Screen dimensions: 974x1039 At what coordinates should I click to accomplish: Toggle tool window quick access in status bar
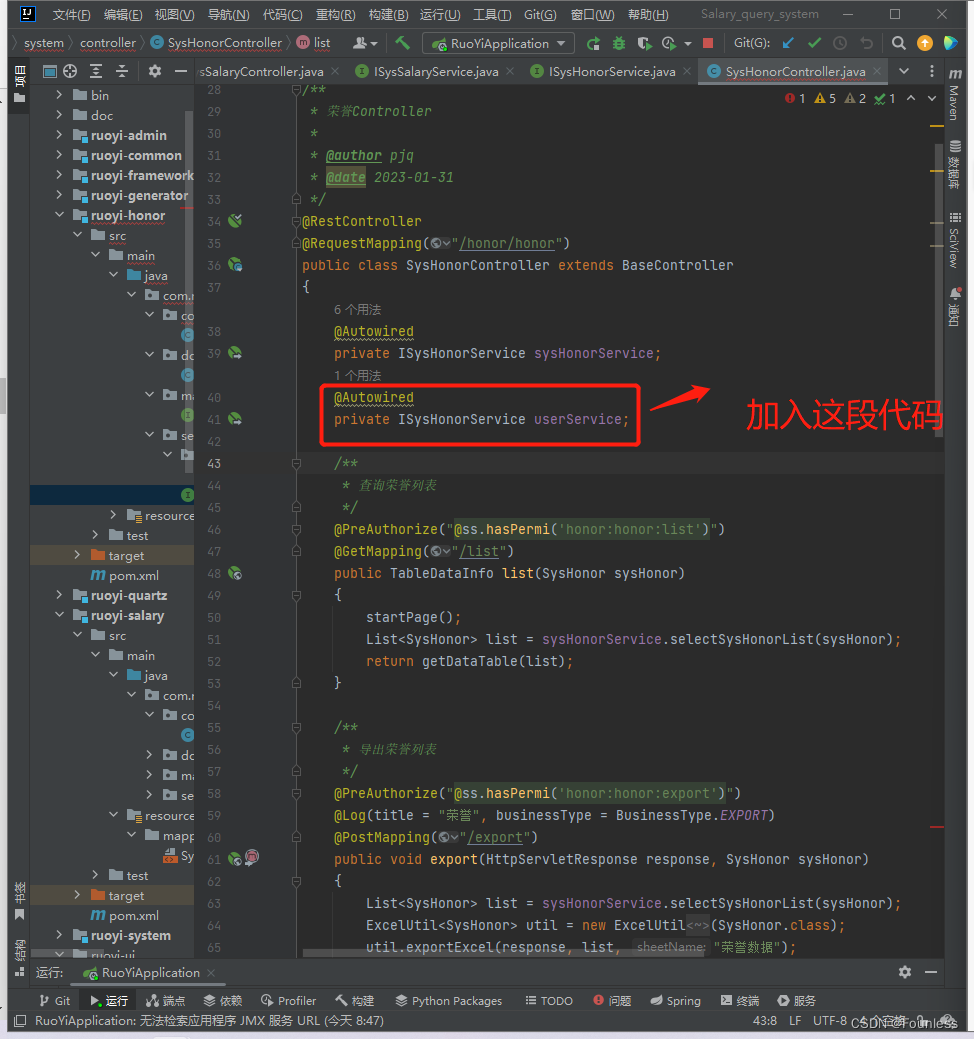(x=20, y=1020)
